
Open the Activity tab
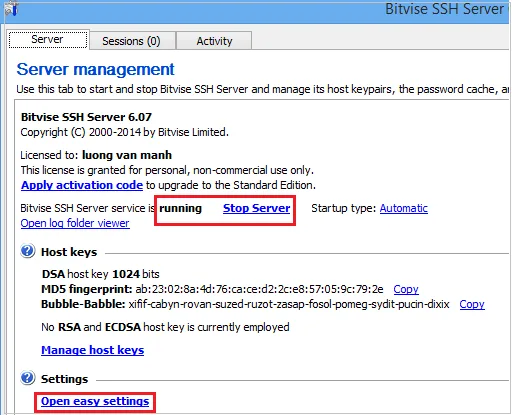[214, 41]
